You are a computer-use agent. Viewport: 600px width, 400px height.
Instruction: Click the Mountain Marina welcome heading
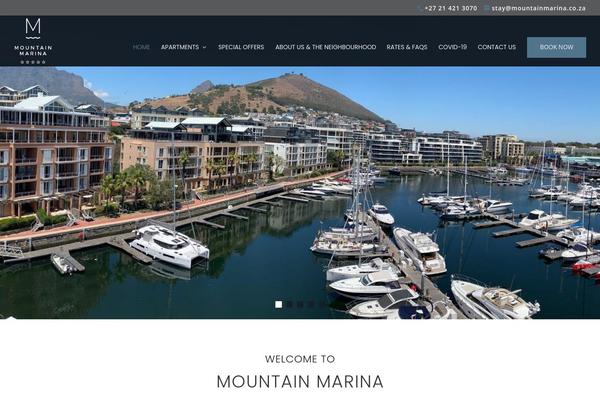[300, 382]
